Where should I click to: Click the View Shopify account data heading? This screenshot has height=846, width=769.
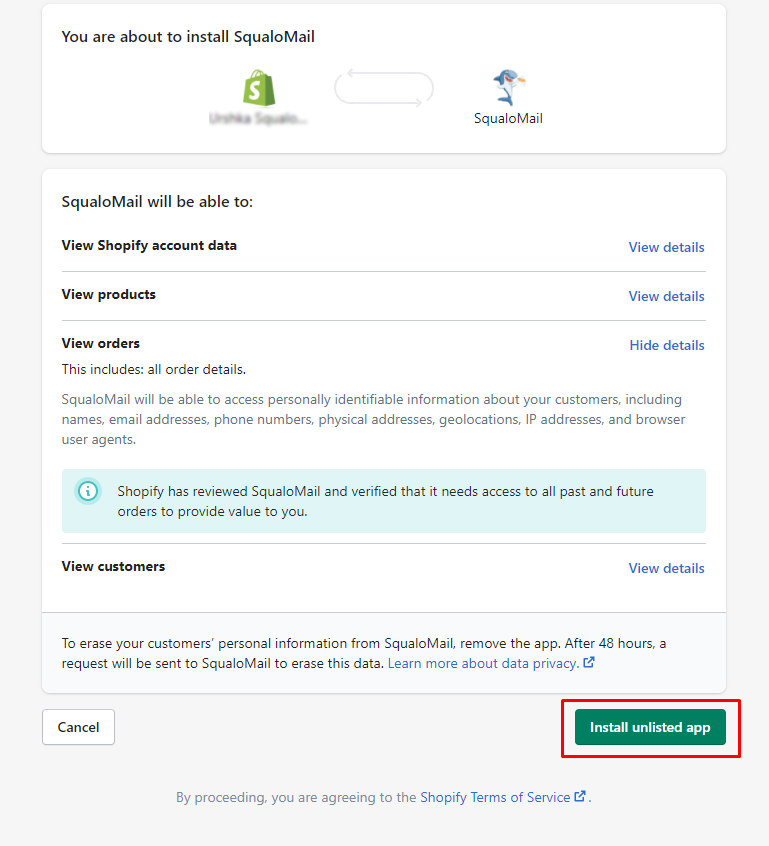149,245
